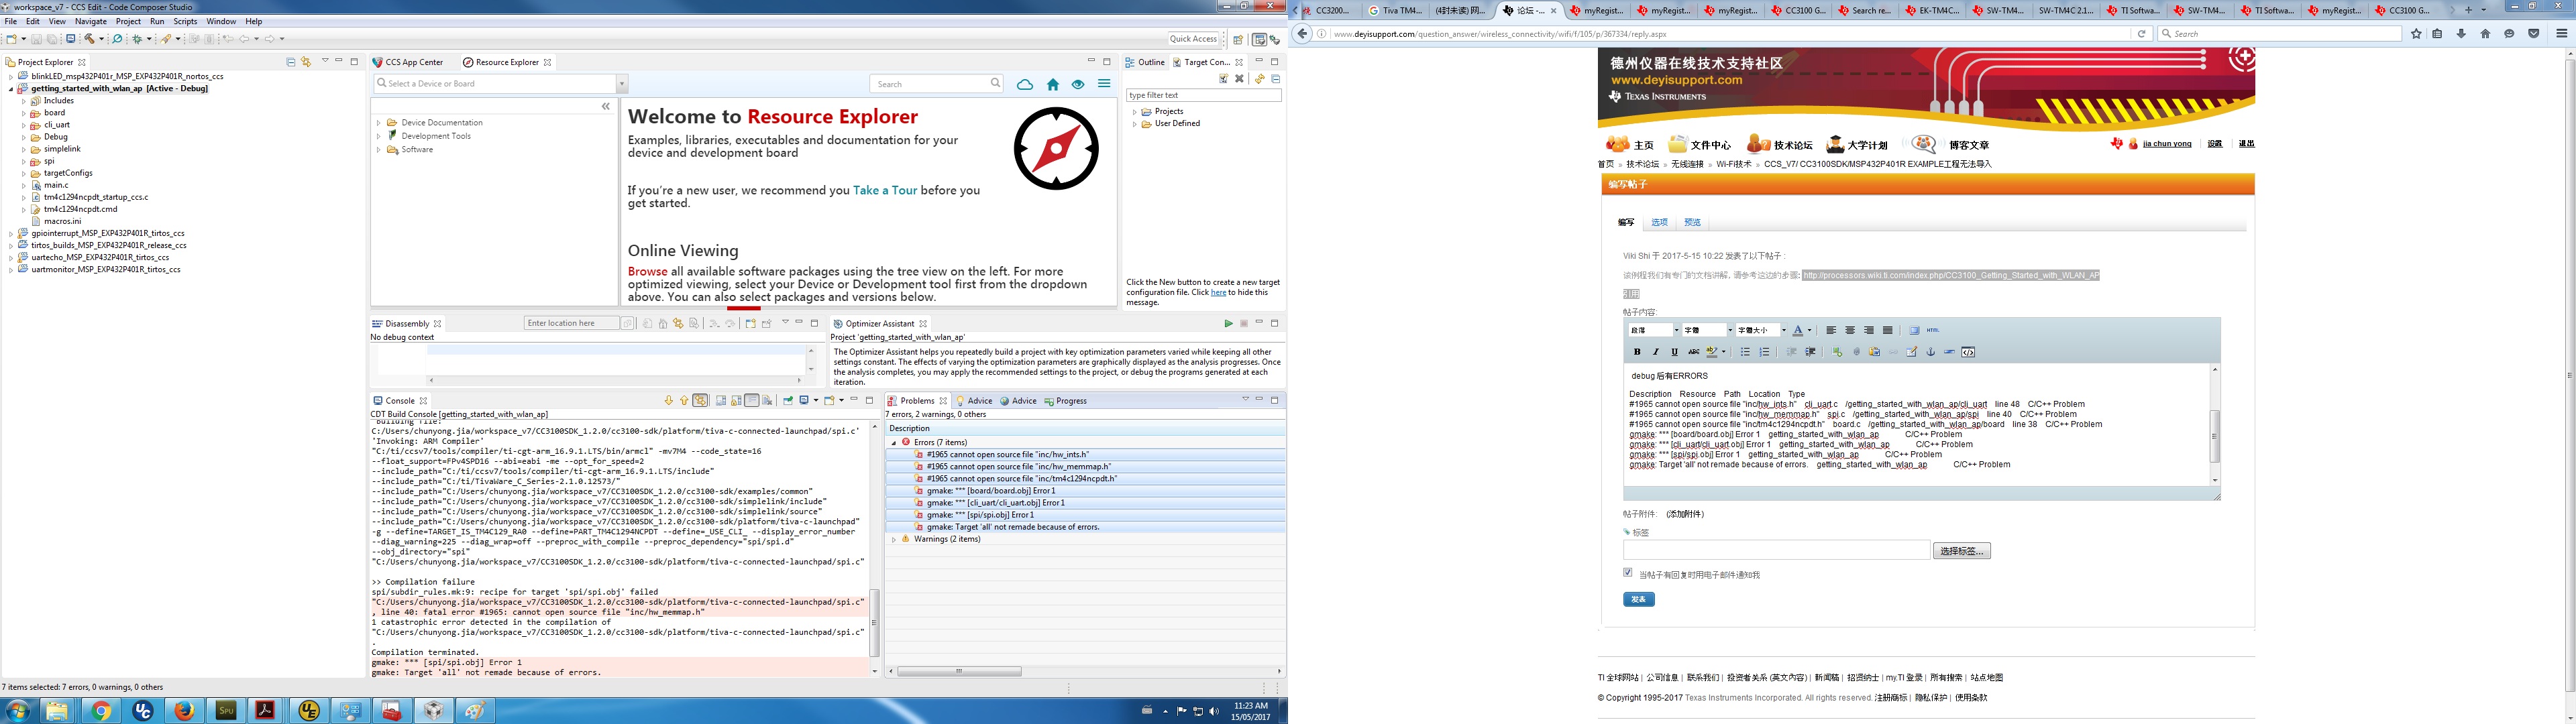Open the Select a Device or Board dropdown

[x=622, y=85]
